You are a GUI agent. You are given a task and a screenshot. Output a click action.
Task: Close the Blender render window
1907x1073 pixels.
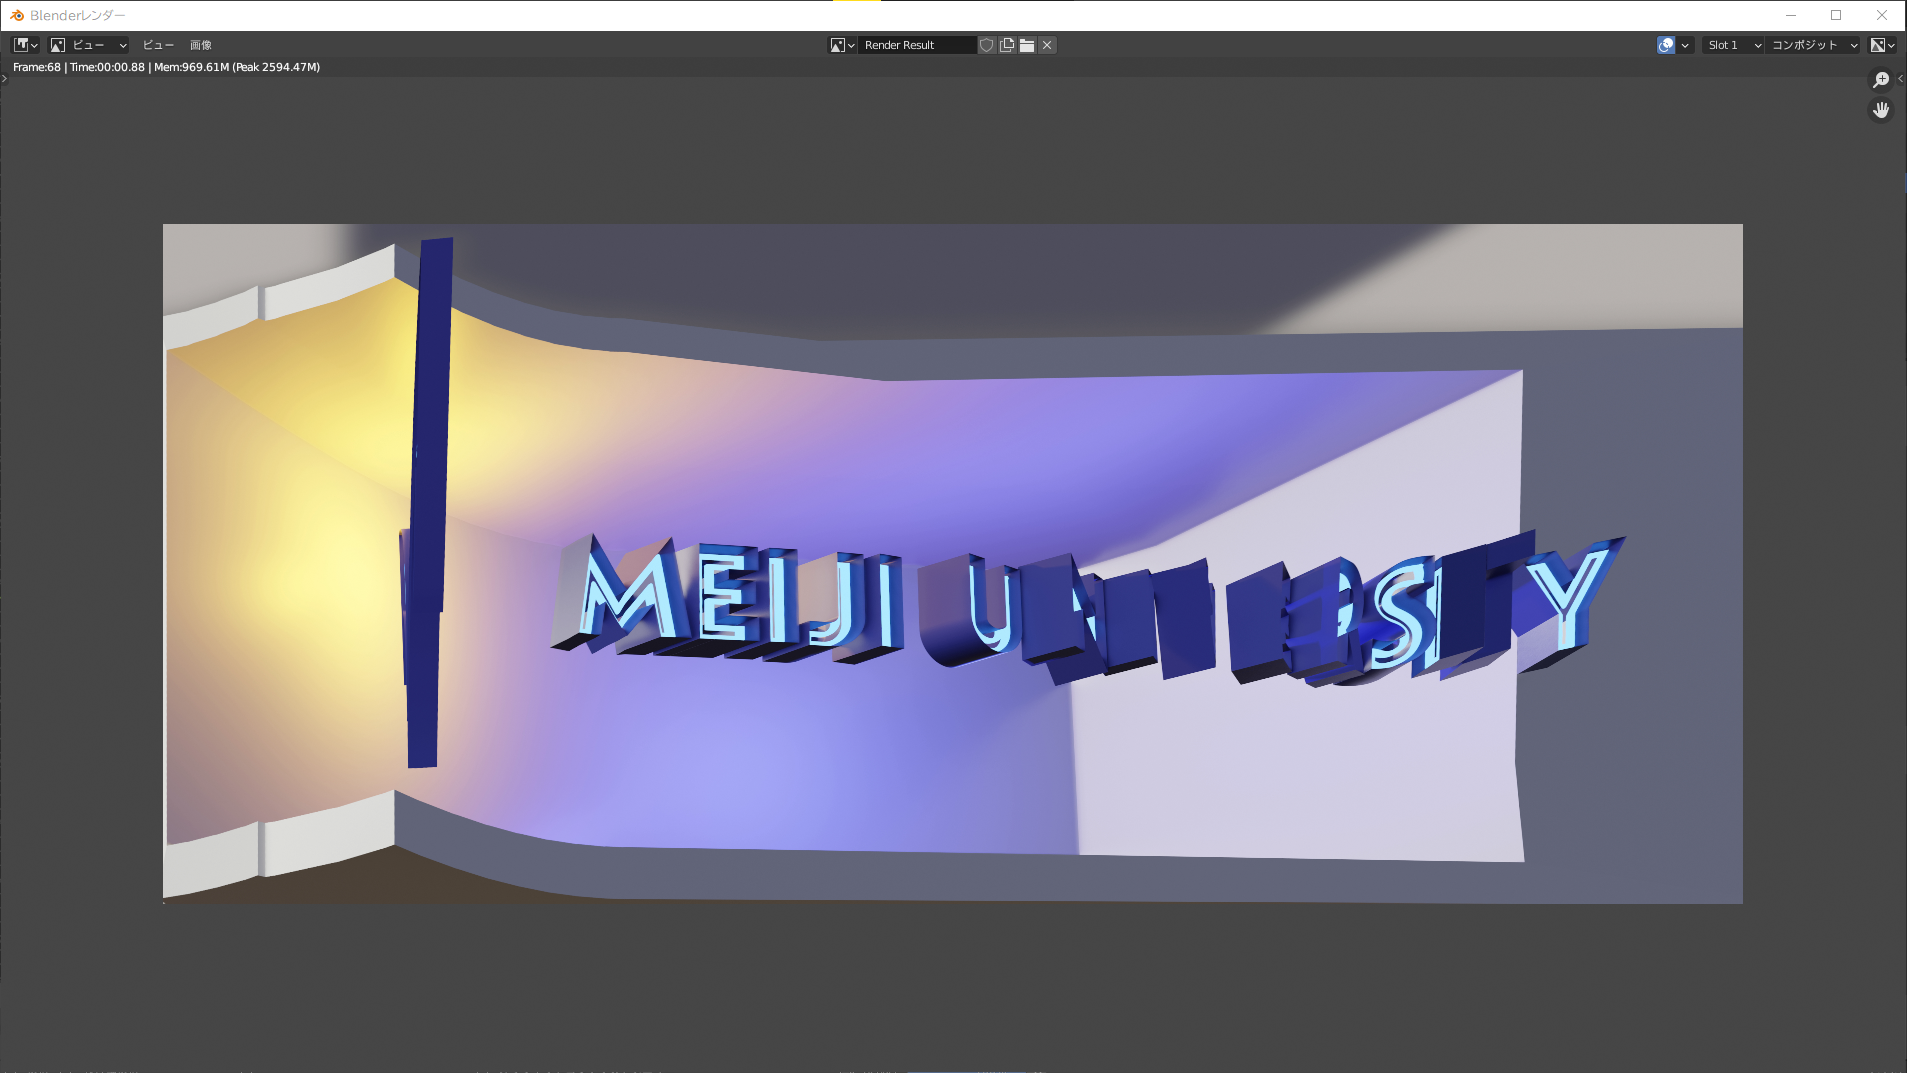click(1882, 15)
